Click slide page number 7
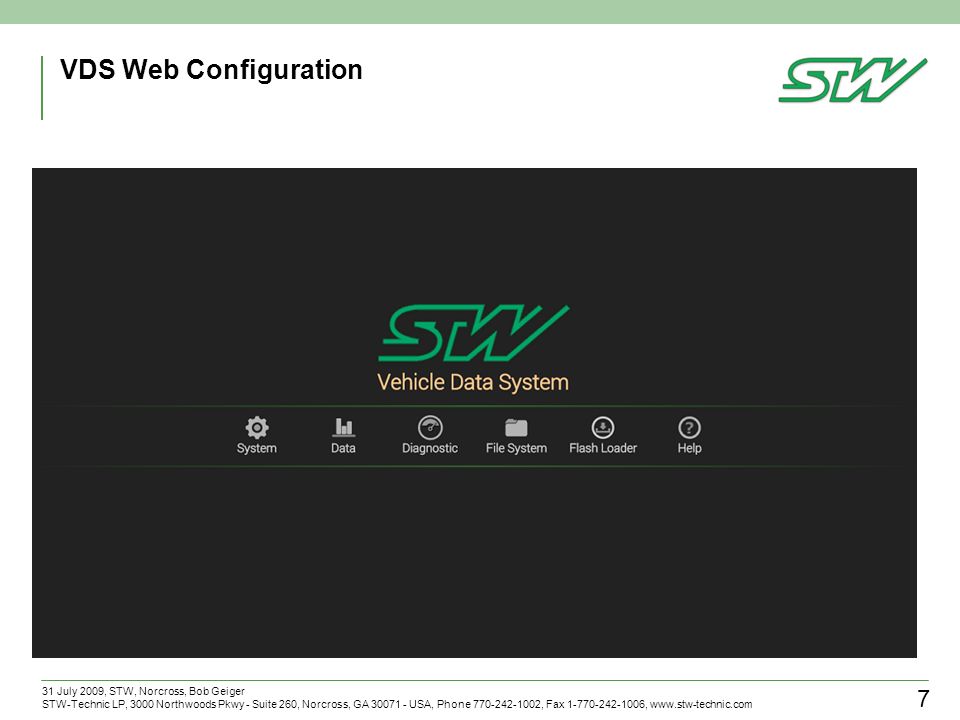This screenshot has height=720, width=960. pyautogui.click(x=923, y=699)
